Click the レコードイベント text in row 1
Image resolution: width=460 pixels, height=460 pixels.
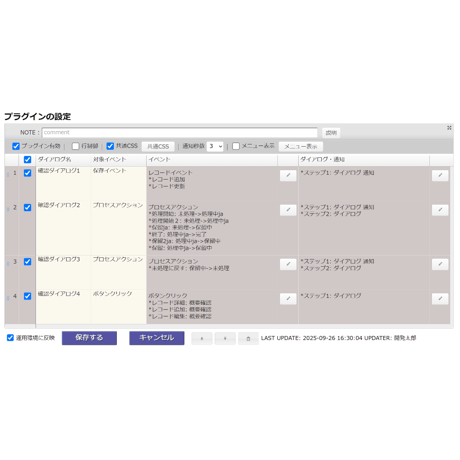pyautogui.click(x=170, y=173)
